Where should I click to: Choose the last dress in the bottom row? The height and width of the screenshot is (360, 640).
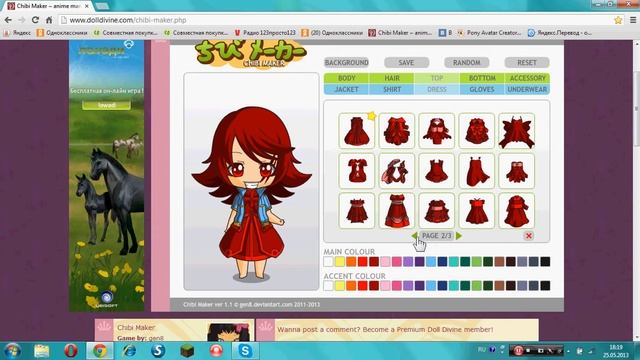tap(516, 211)
